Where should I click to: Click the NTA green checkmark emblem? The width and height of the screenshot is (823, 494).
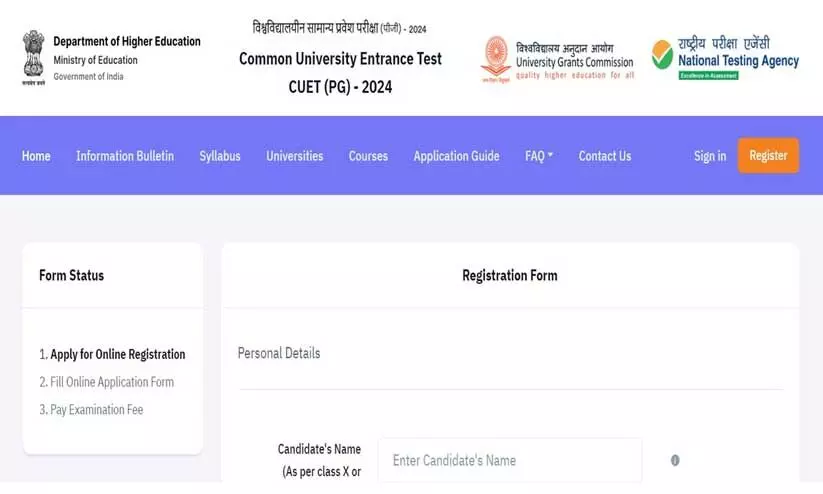(662, 55)
